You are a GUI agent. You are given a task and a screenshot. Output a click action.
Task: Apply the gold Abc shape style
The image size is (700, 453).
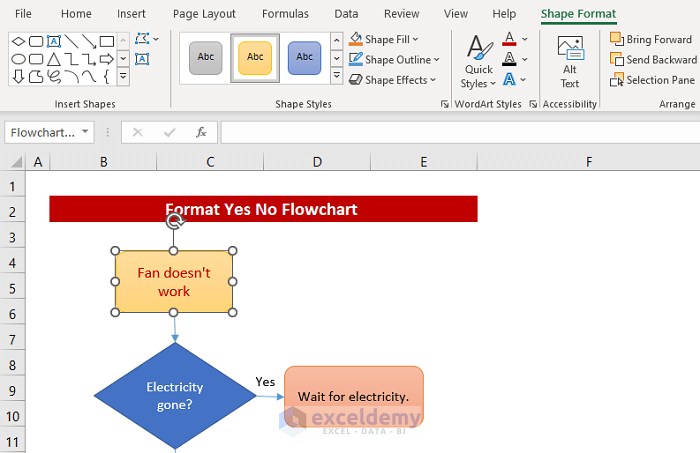click(x=255, y=58)
